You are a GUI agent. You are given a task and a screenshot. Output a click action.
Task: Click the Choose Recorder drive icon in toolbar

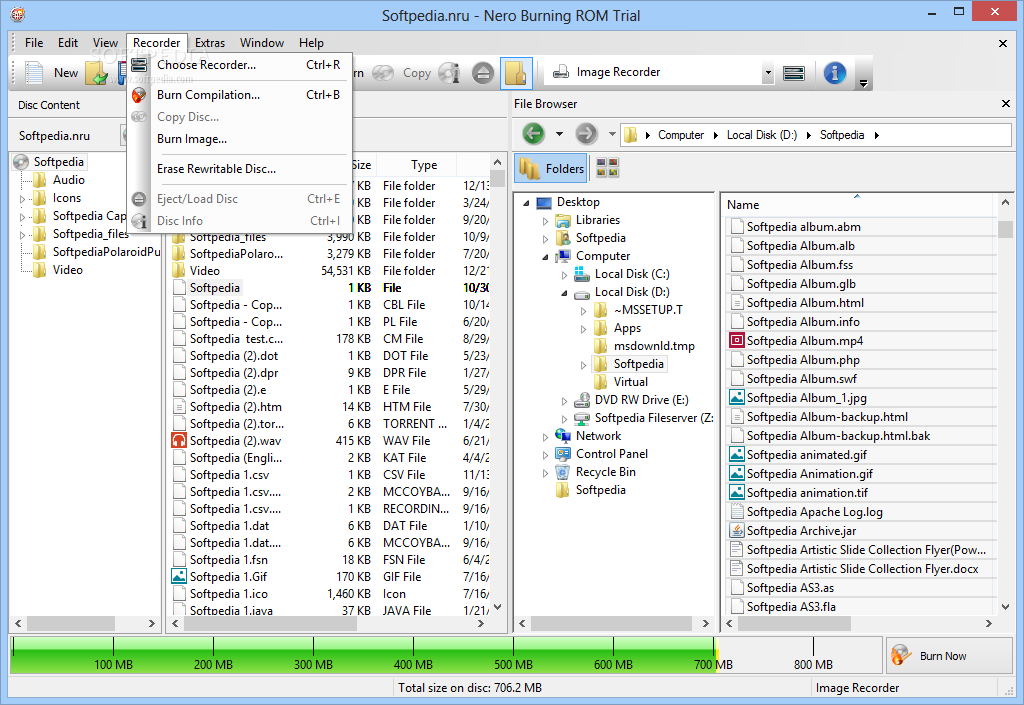pyautogui.click(x=793, y=73)
